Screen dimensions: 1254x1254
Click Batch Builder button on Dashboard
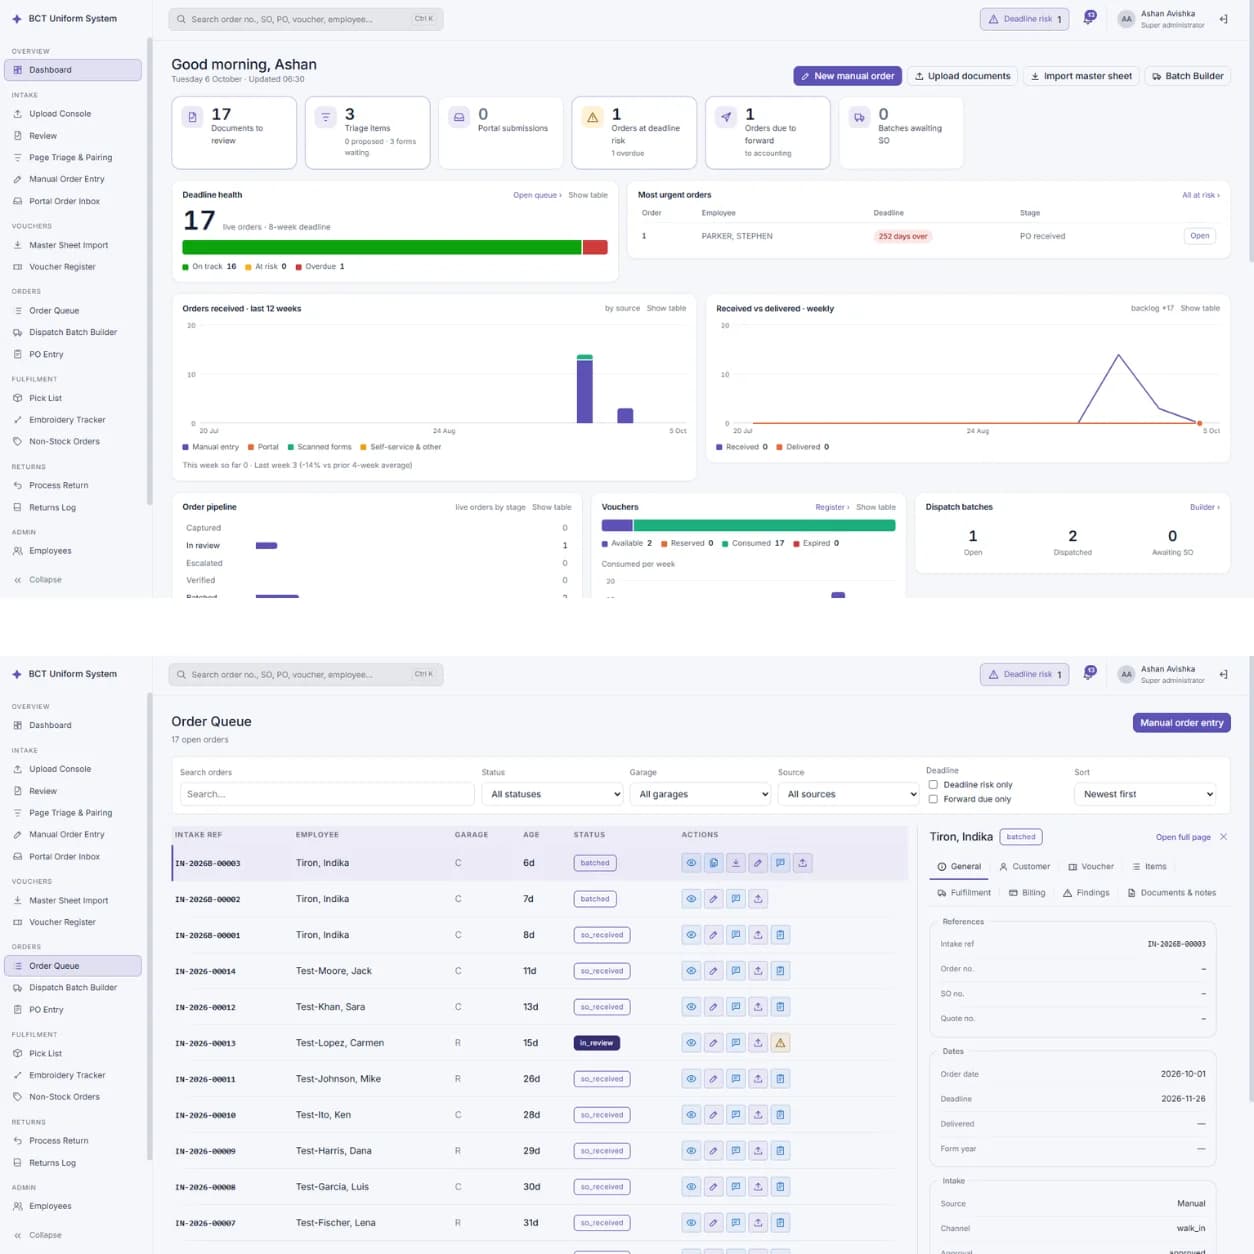tap(1187, 76)
